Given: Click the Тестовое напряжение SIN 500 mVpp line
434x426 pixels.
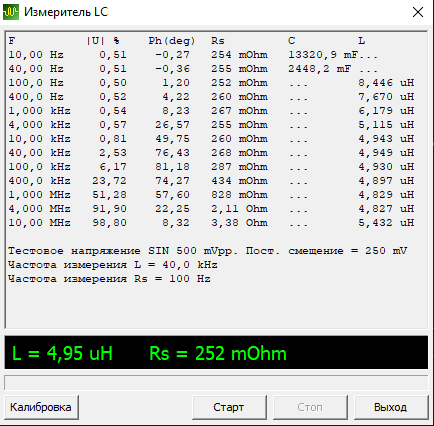Looking at the screenshot, I should pos(207,251).
